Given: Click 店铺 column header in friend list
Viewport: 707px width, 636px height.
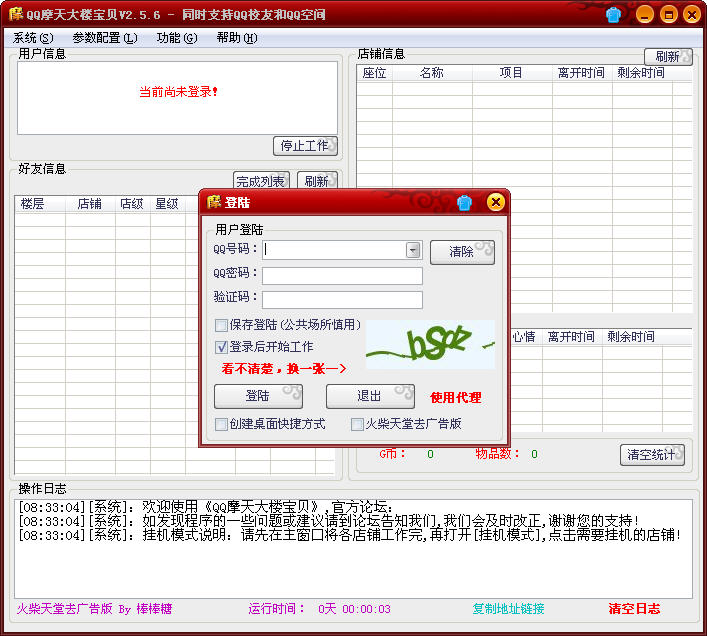Looking at the screenshot, I should coord(90,204).
